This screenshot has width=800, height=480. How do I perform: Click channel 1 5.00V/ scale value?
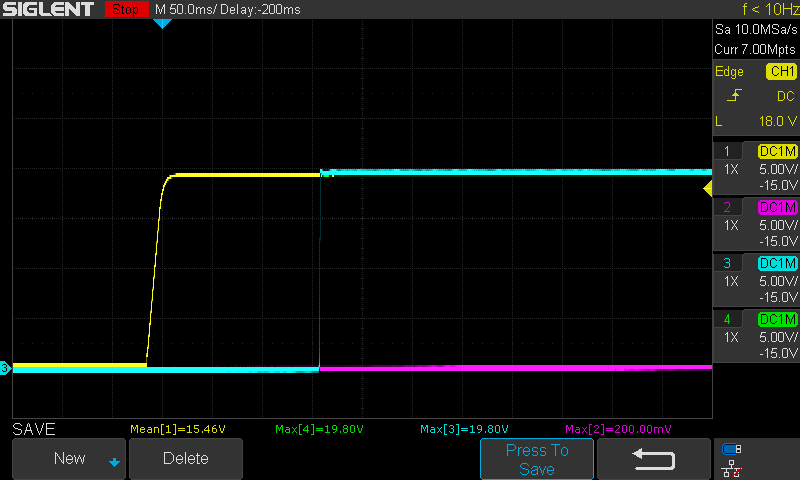778,169
